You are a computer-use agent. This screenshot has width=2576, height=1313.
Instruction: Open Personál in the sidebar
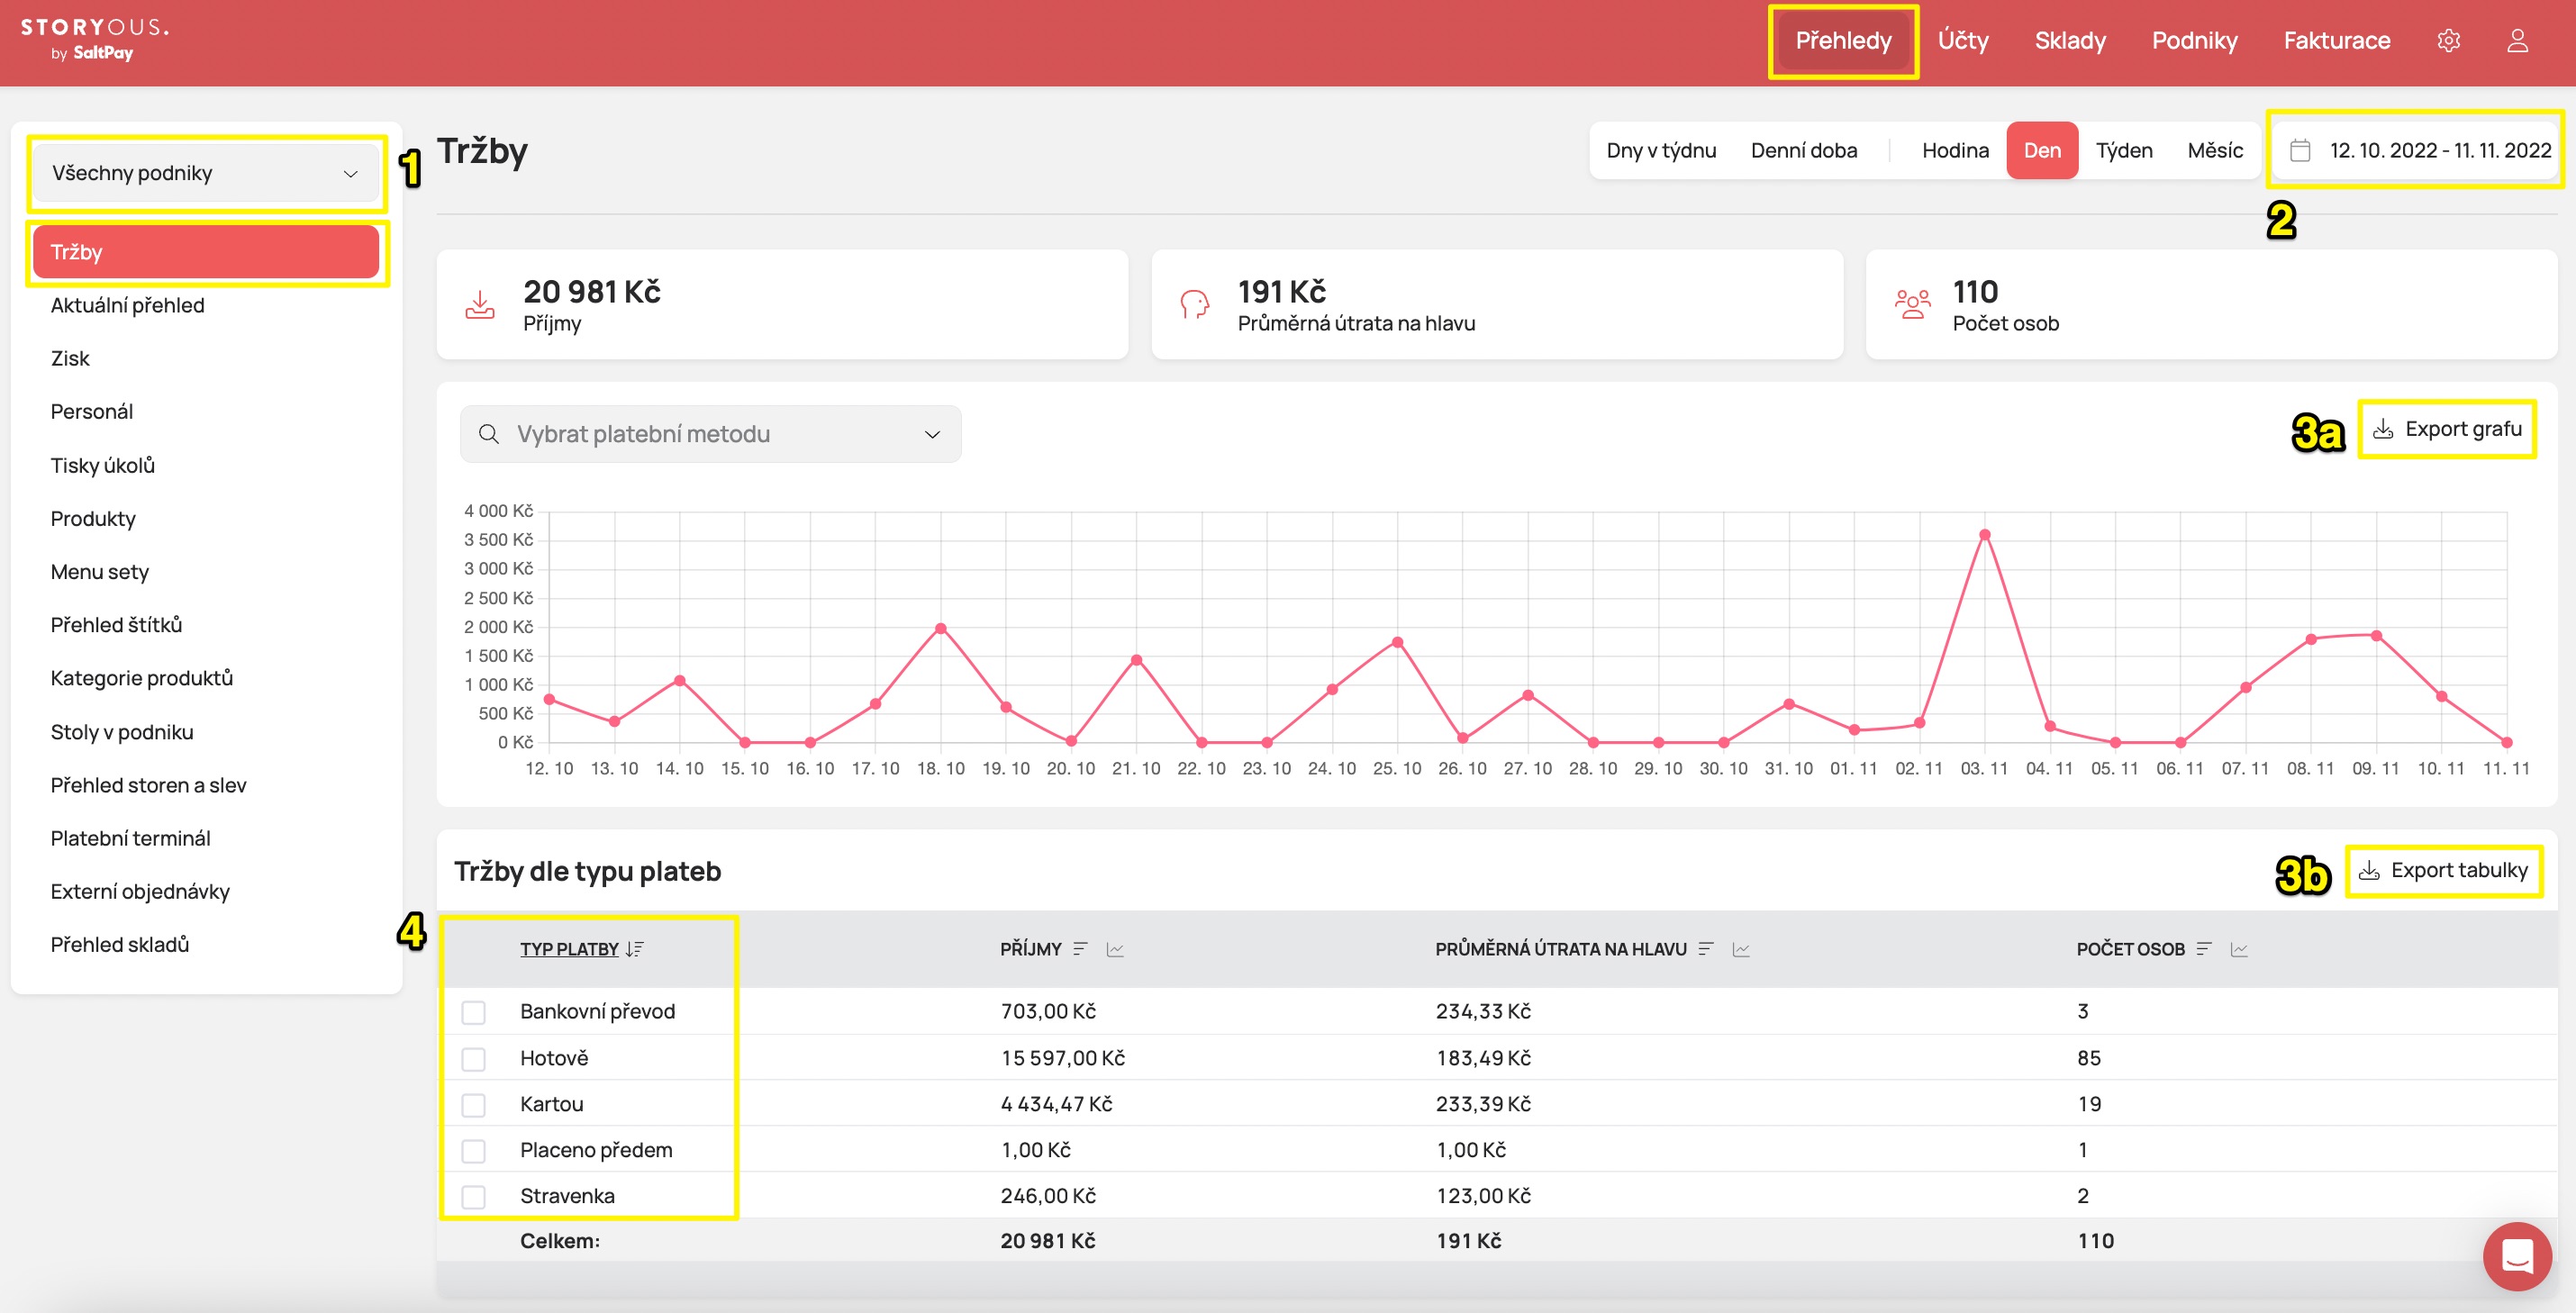tap(91, 411)
